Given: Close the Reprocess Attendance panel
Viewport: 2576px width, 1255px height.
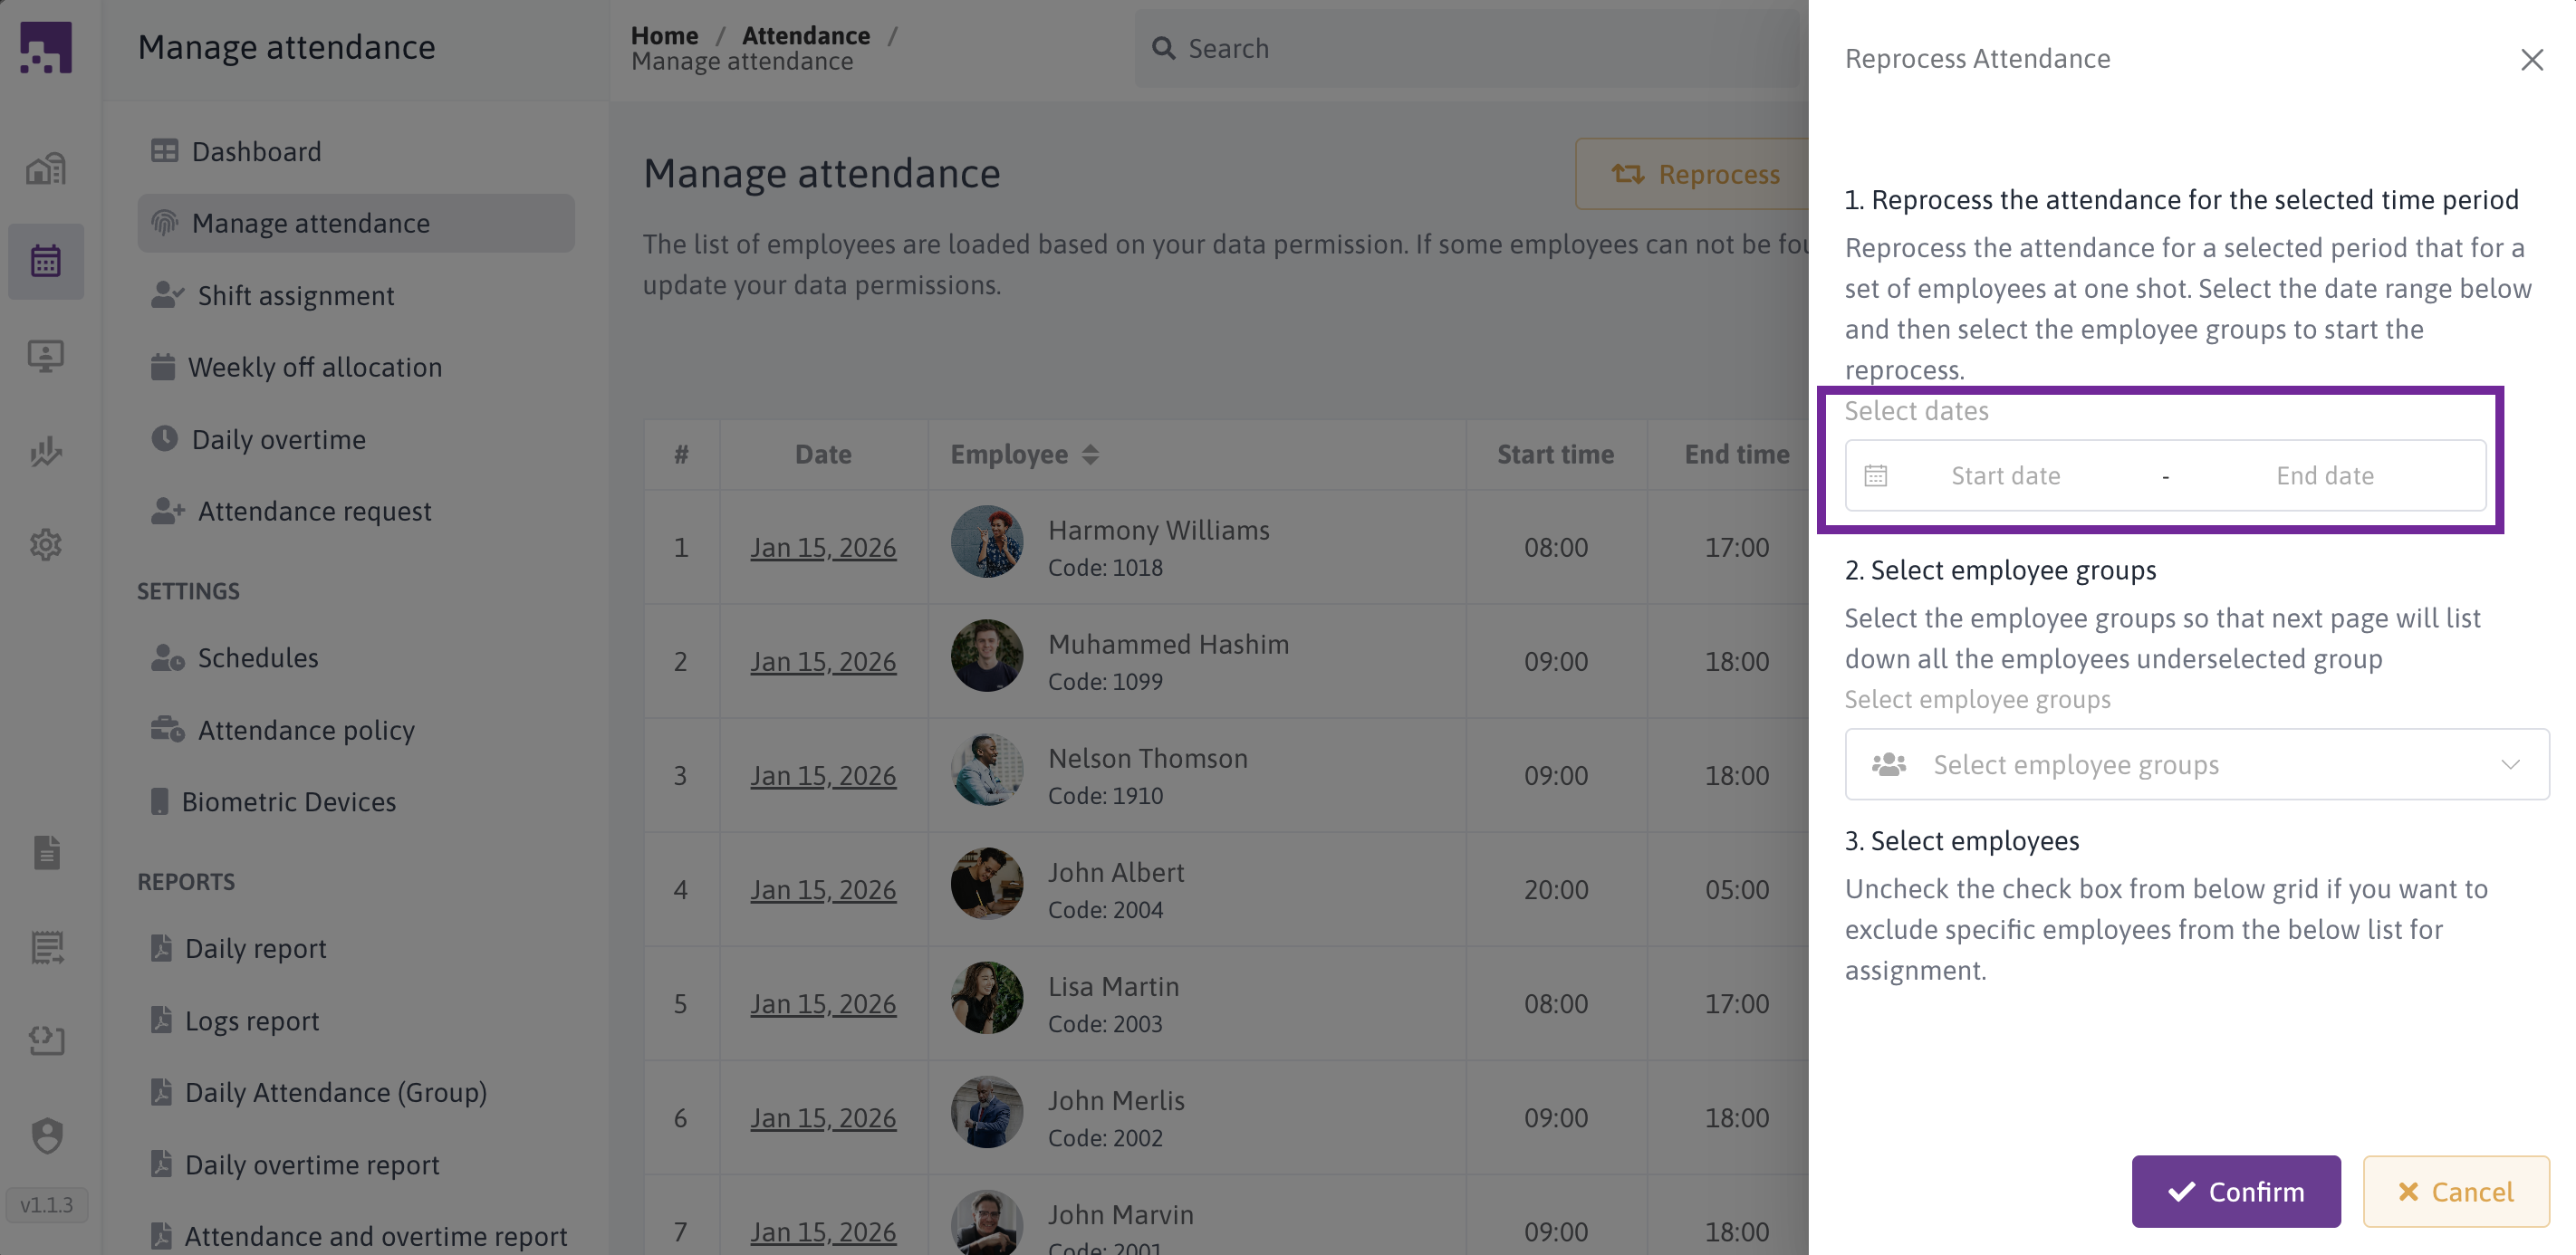Looking at the screenshot, I should (2531, 60).
